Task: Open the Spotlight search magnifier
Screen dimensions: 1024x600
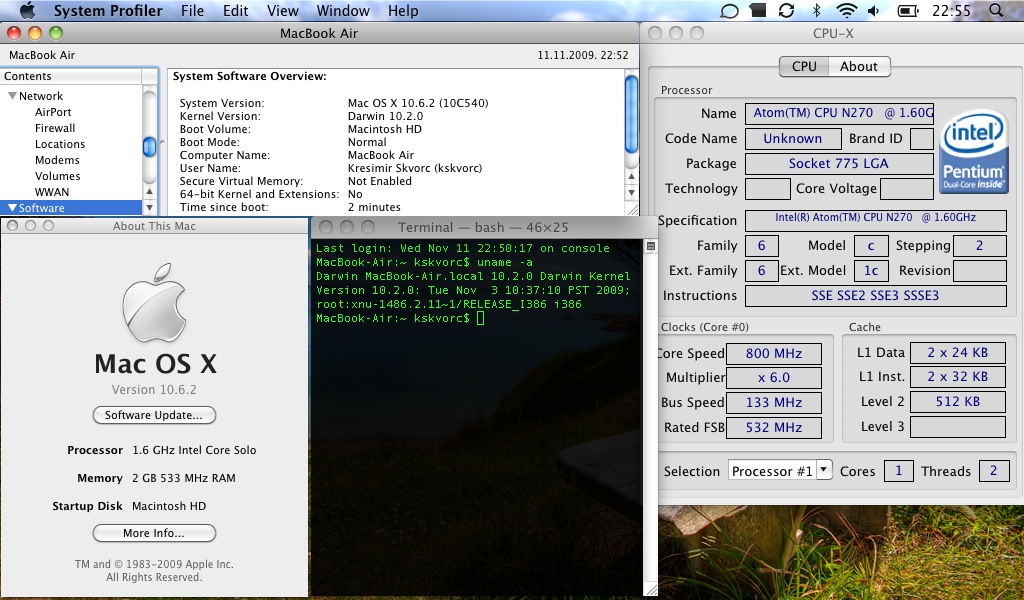Action: (996, 10)
